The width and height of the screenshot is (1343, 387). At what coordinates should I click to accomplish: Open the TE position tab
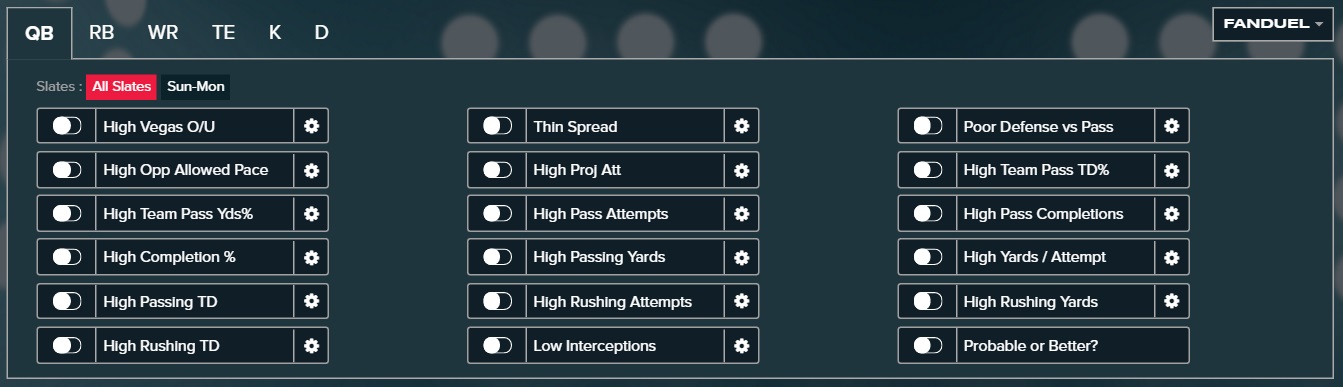[x=223, y=32]
